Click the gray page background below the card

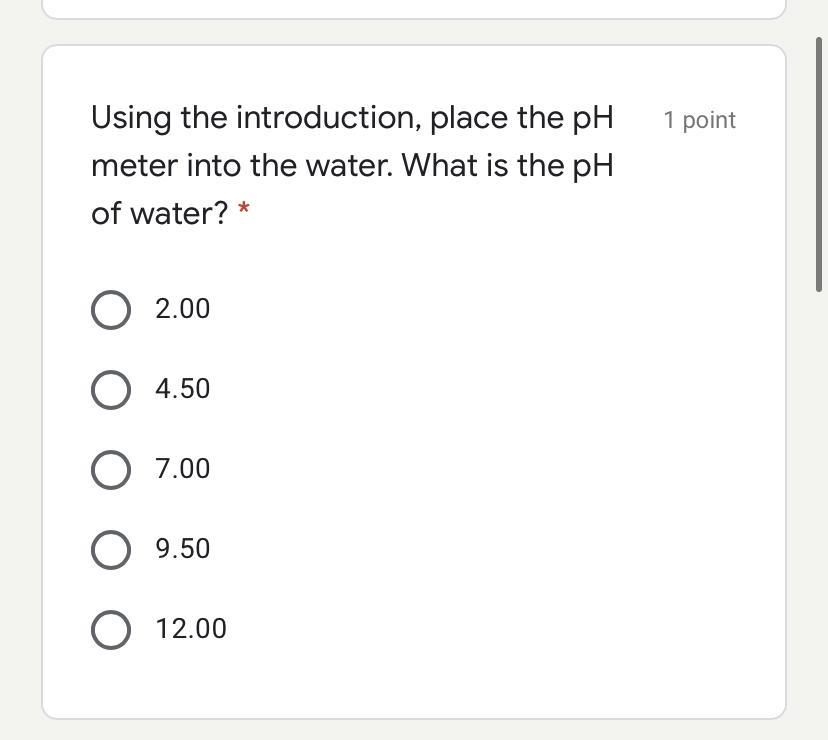pyautogui.click(x=414, y=730)
